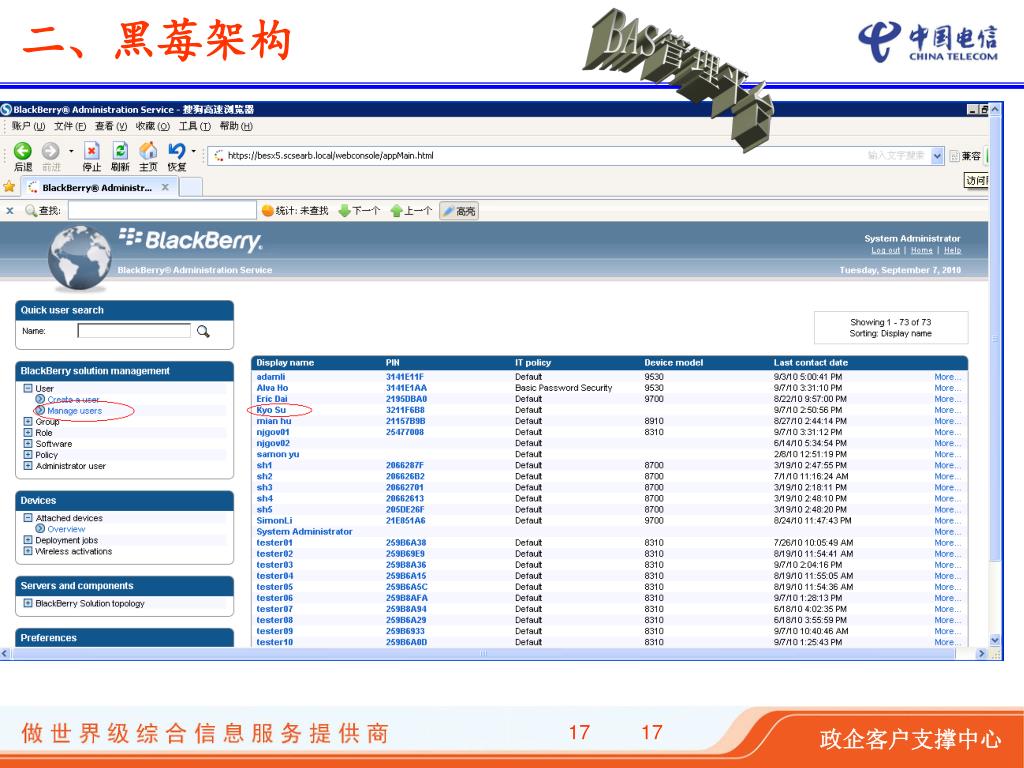Open user Alva Ho
This screenshot has width=1024, height=768.
pos(272,388)
